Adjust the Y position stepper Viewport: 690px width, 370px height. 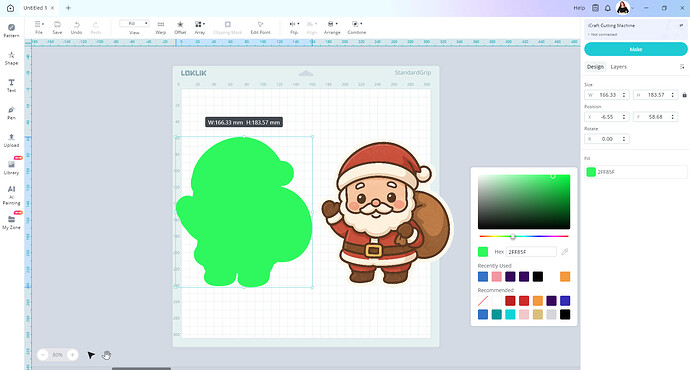pos(672,117)
